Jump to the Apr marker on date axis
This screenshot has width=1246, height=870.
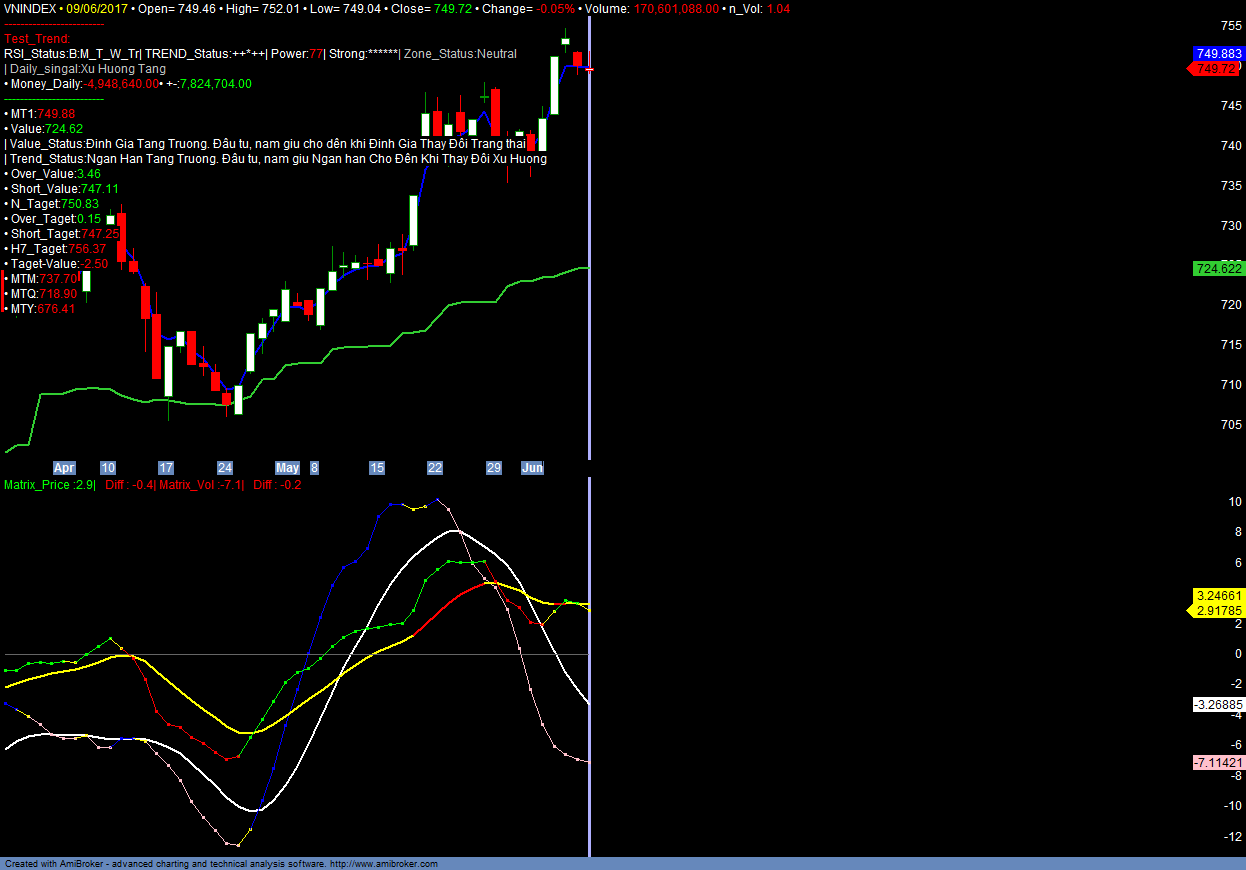64,468
